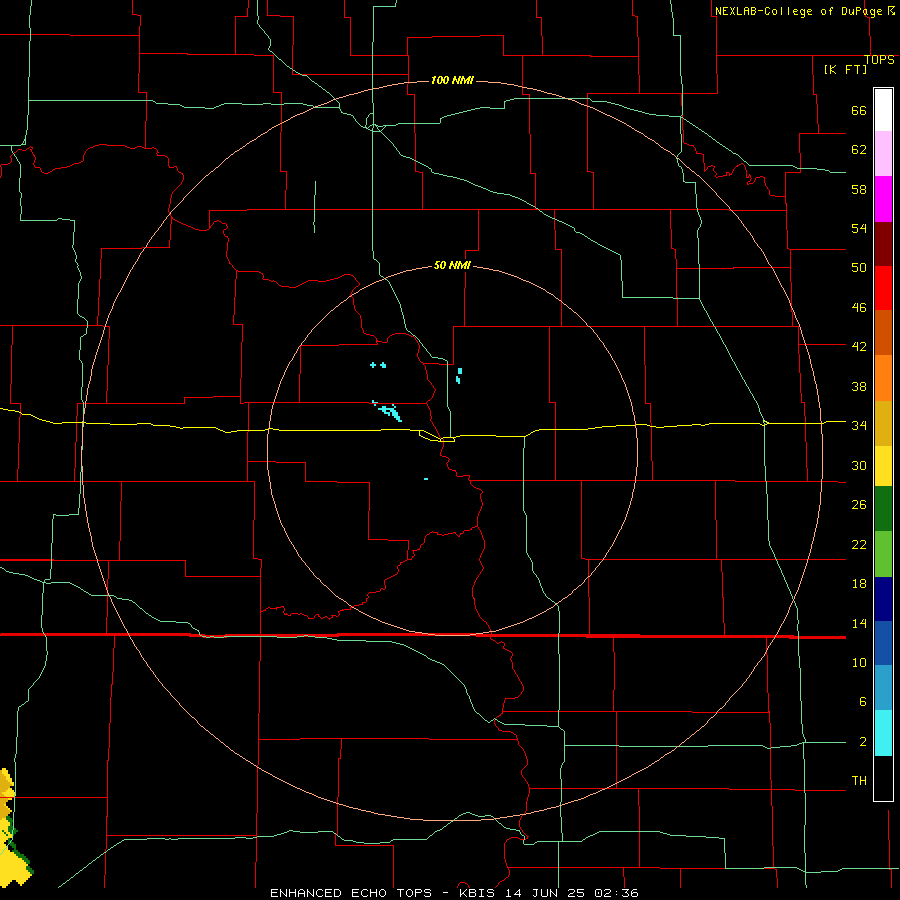
Task: Click the dark red 54 kft swatch
Action: pos(883,243)
